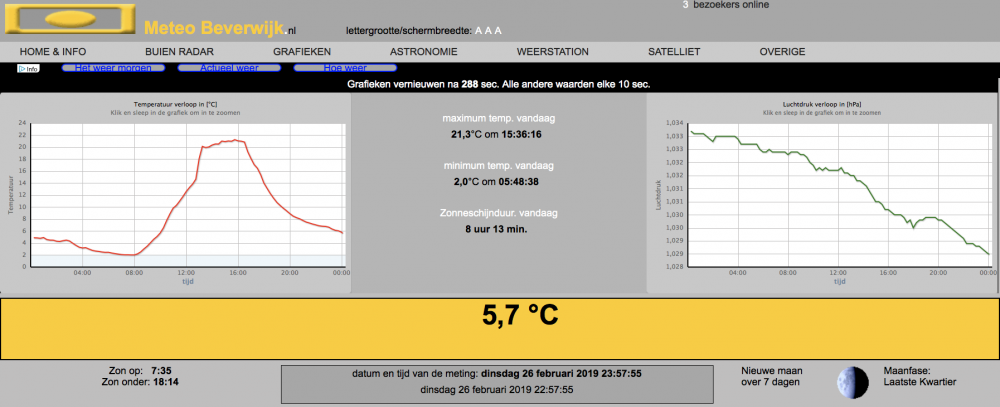The image size is (1000, 407).
Task: Open the BUIEN RADAR menu
Action: coord(179,52)
